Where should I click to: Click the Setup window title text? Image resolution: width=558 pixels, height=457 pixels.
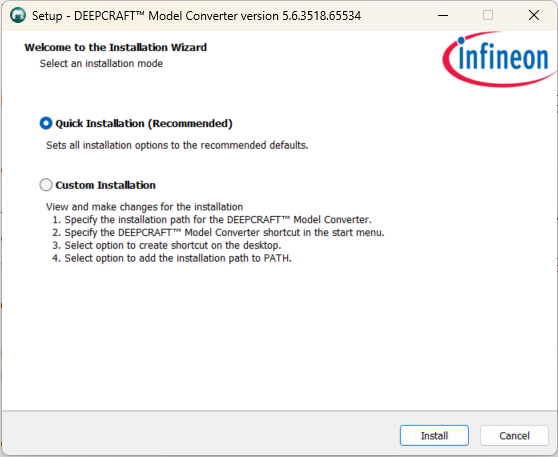tap(196, 16)
